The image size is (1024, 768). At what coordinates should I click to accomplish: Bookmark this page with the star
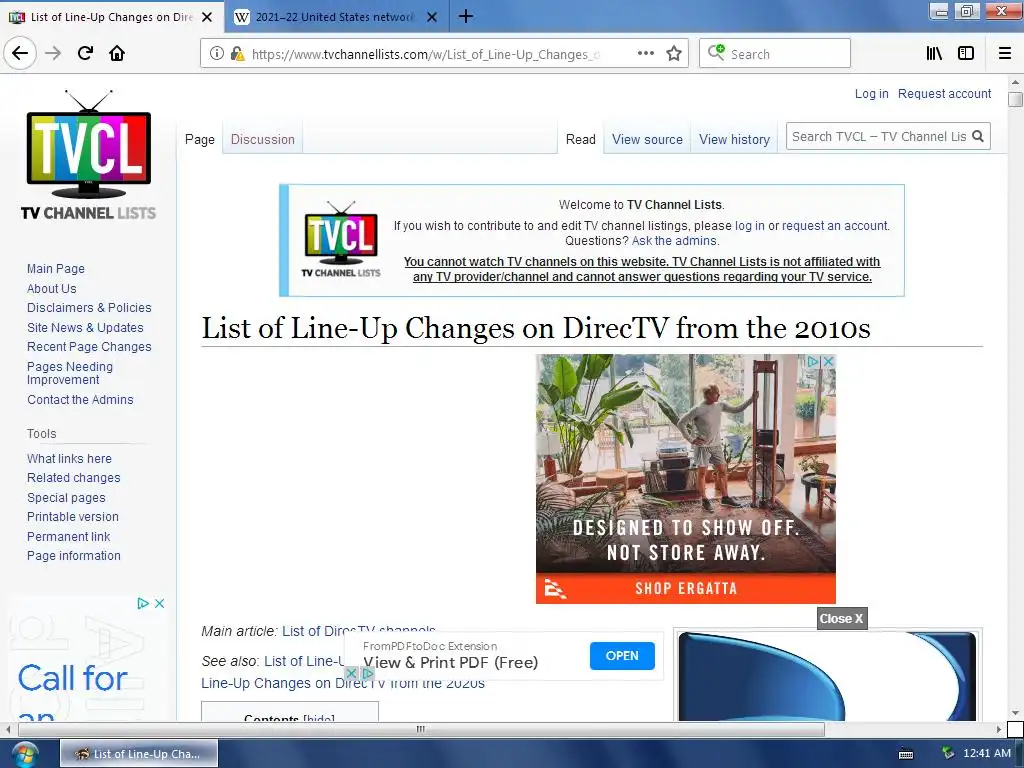point(674,54)
